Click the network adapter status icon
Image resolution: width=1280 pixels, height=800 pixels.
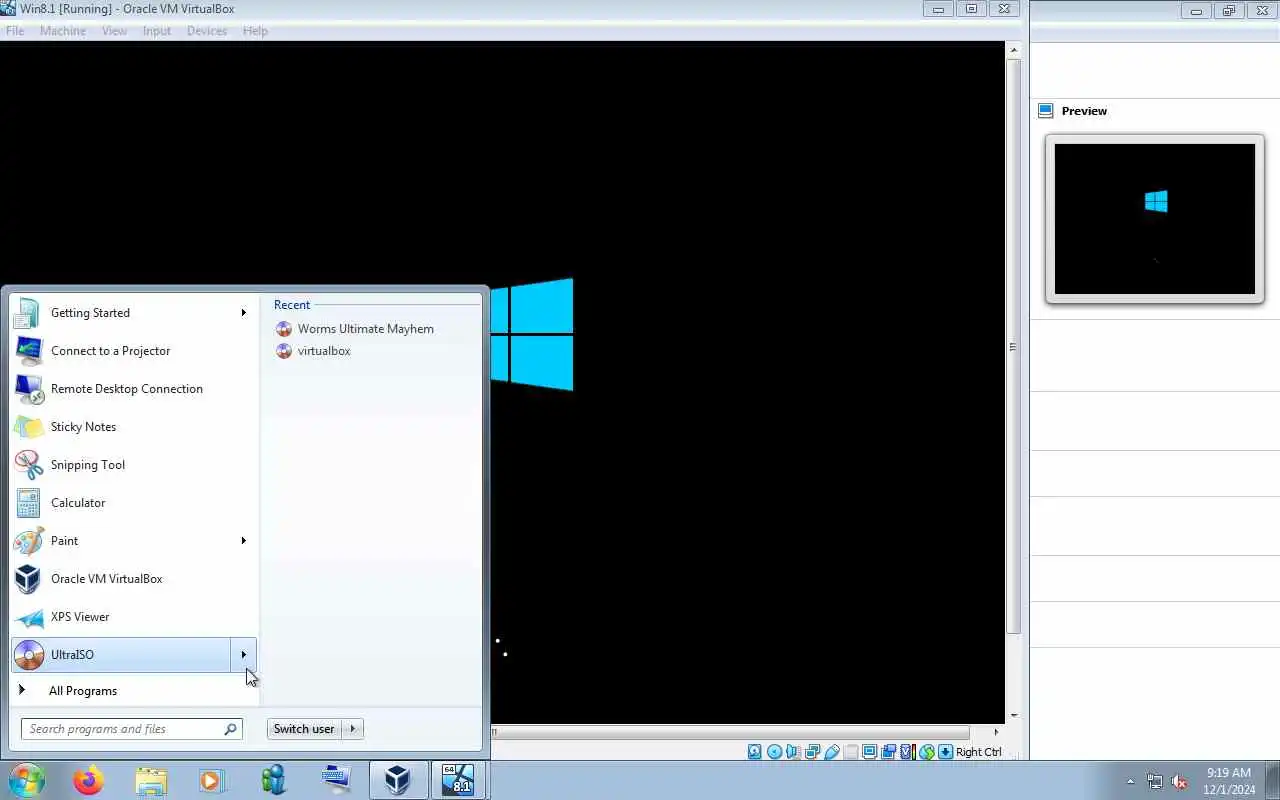pos(812,752)
